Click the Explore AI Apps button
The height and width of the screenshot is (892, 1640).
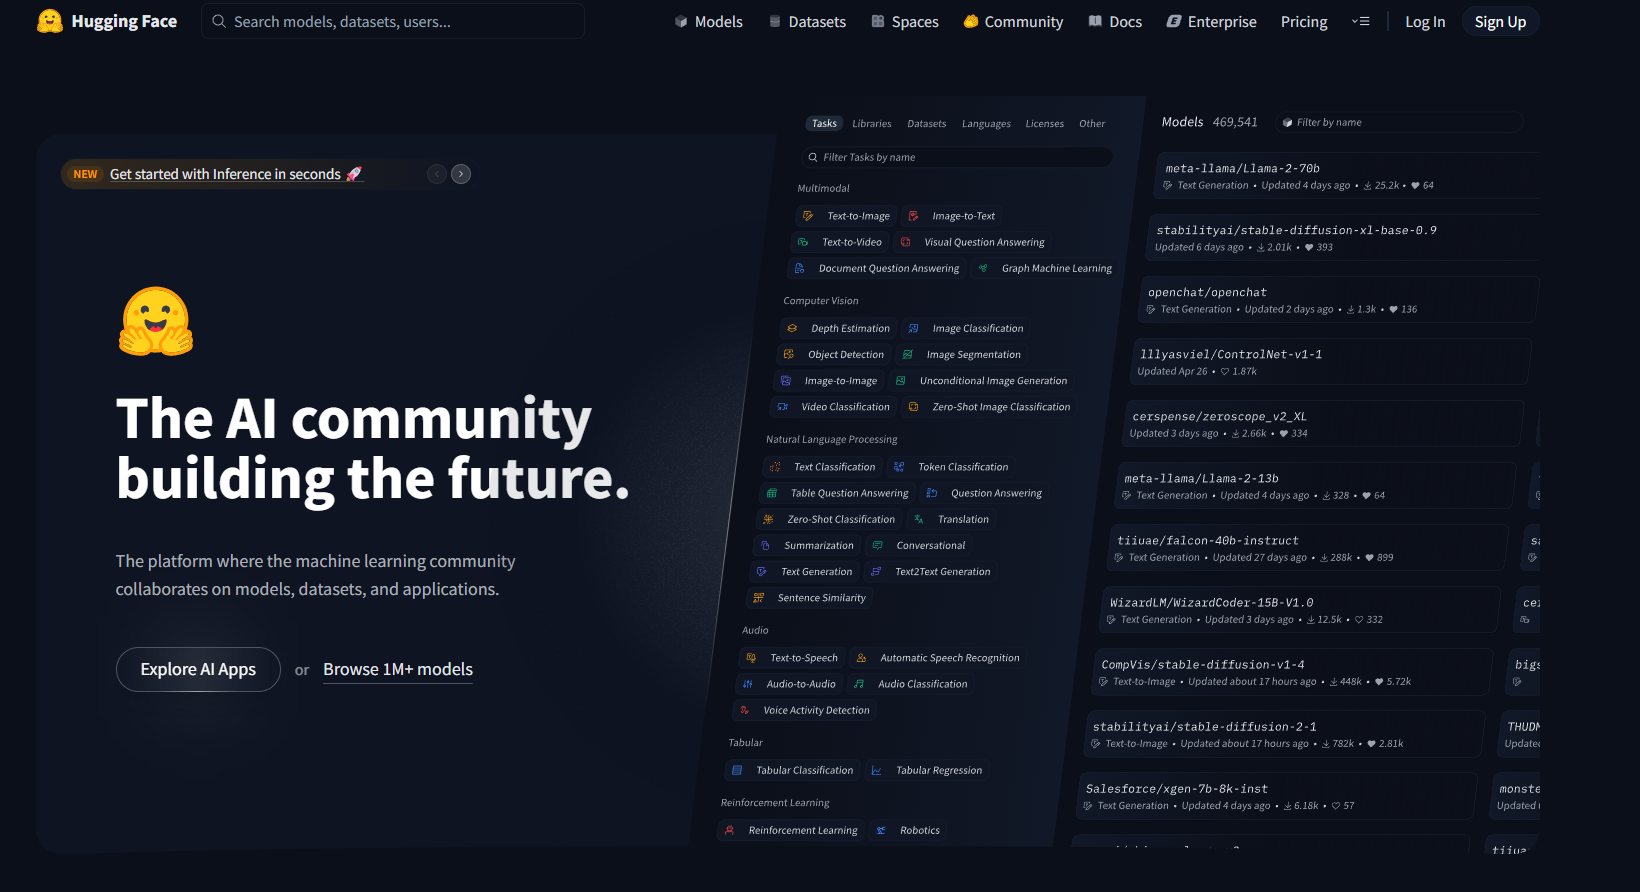pos(198,669)
